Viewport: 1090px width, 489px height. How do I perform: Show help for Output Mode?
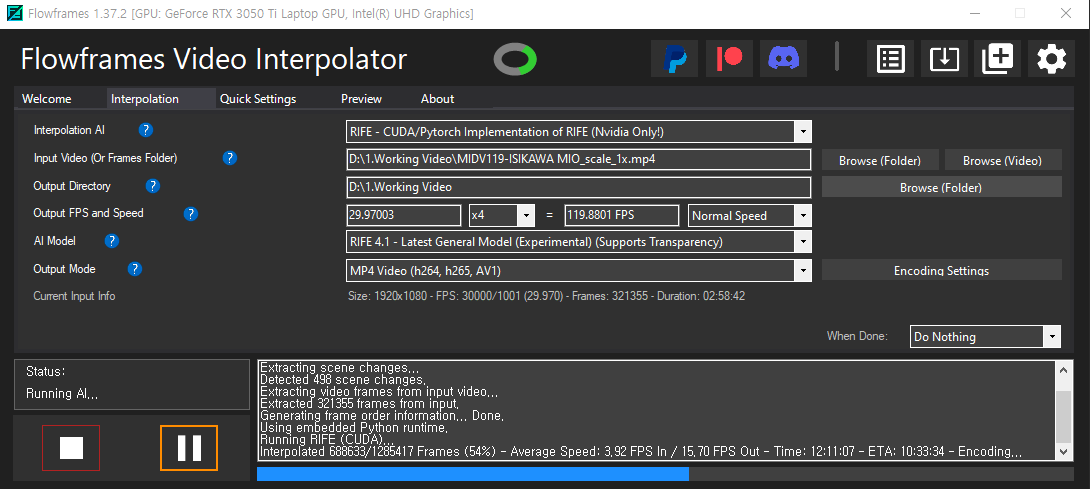click(x=135, y=269)
